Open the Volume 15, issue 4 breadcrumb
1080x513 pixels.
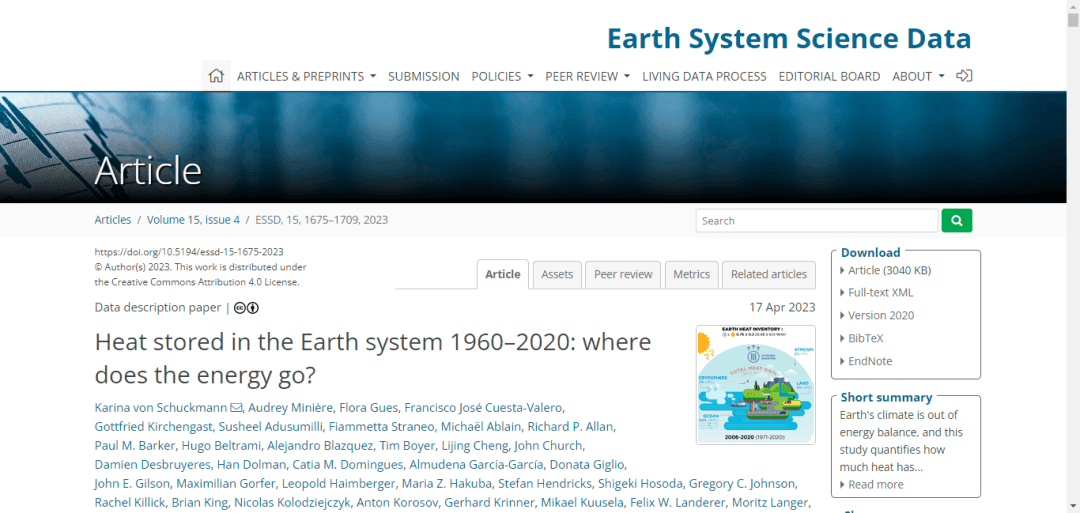[193, 220]
